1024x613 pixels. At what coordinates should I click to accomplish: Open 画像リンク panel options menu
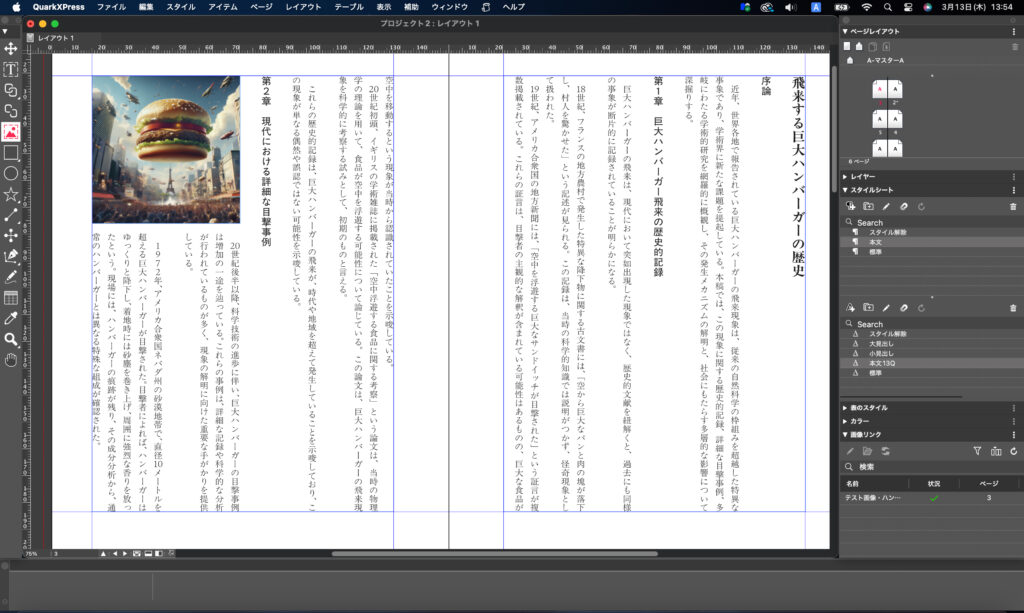(1014, 435)
